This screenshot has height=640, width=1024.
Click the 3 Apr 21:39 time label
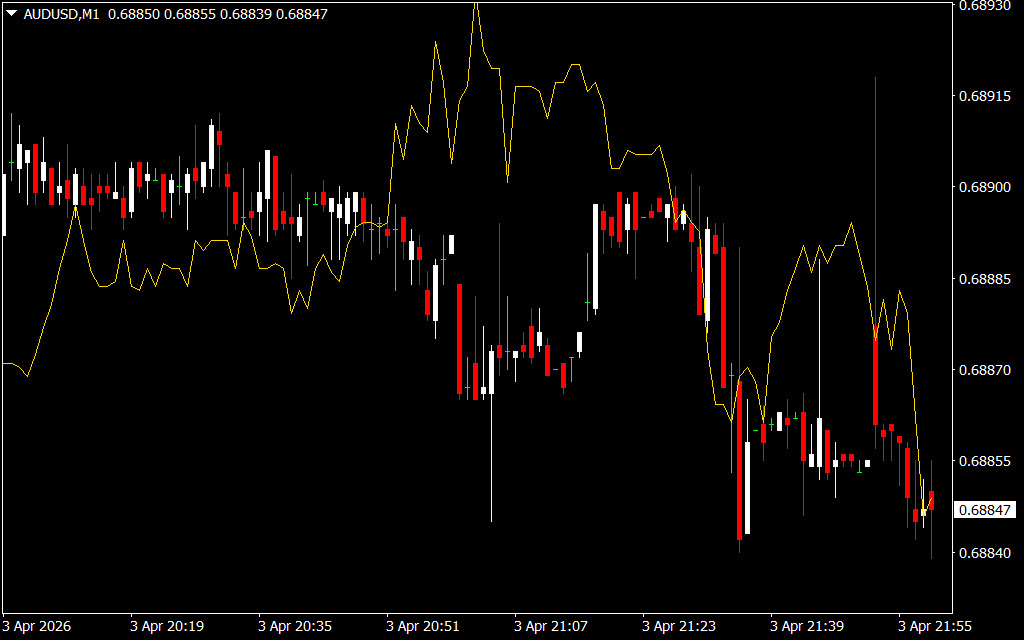807,627
